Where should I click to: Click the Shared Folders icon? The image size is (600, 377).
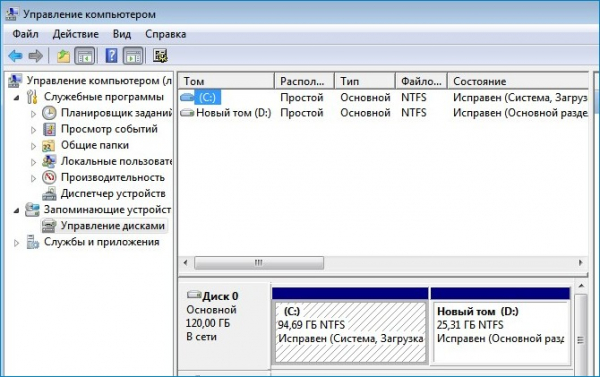[x=49, y=145]
